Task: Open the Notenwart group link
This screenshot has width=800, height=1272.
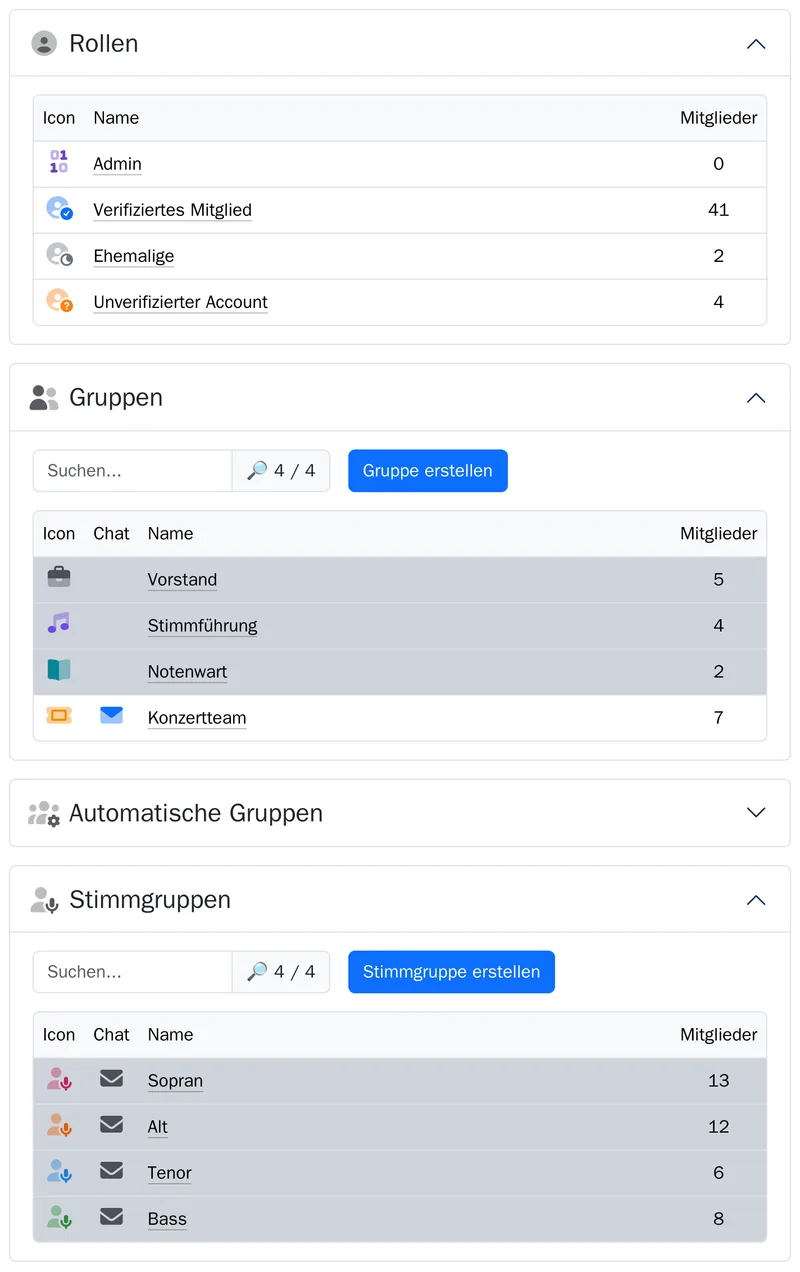Action: coord(187,672)
